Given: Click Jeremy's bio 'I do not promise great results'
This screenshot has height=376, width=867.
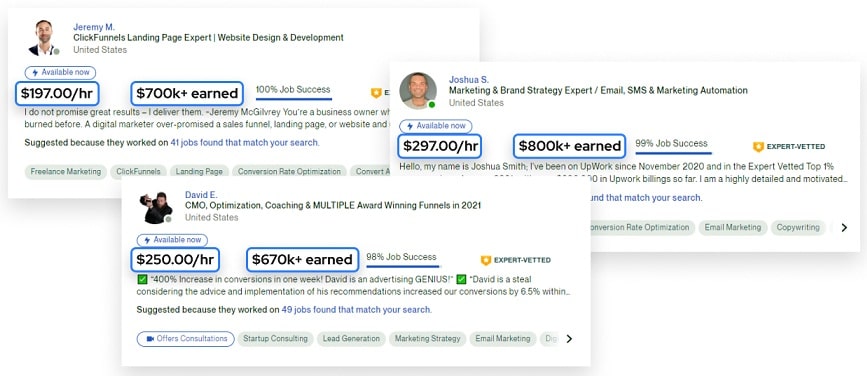Looking at the screenshot, I should (x=81, y=112).
